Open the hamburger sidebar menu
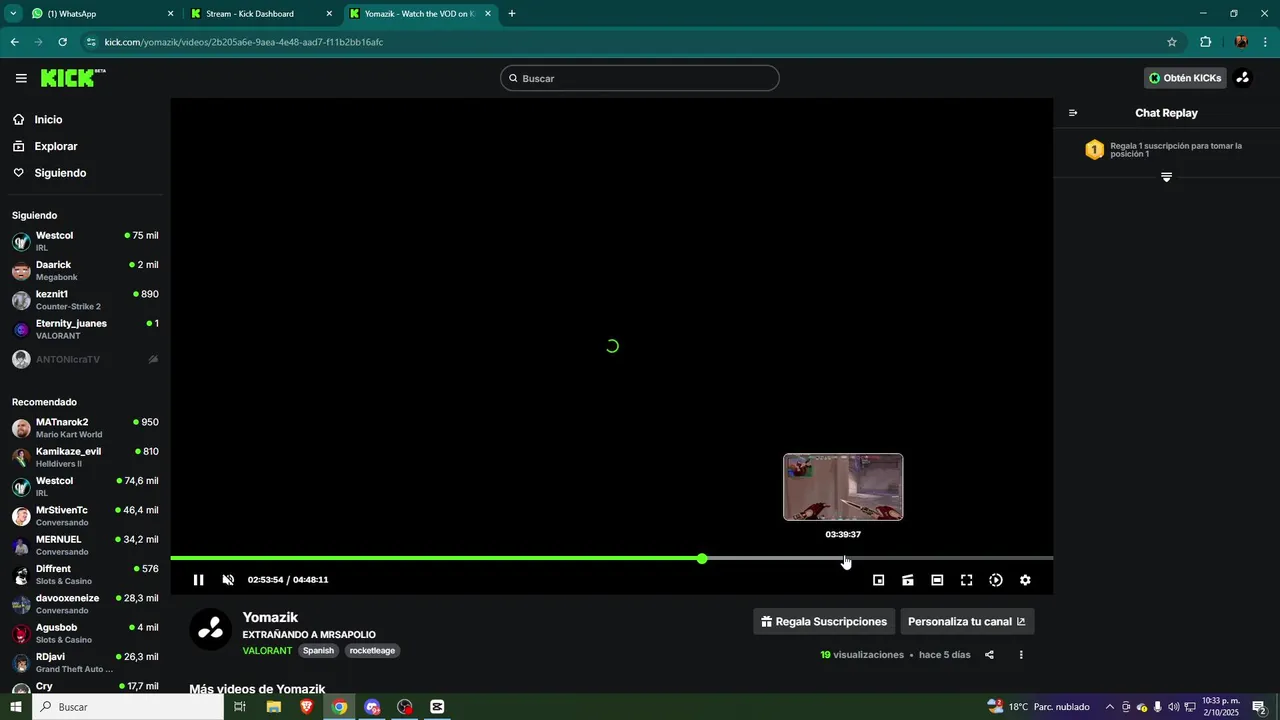Viewport: 1280px width, 720px height. tap(21, 78)
